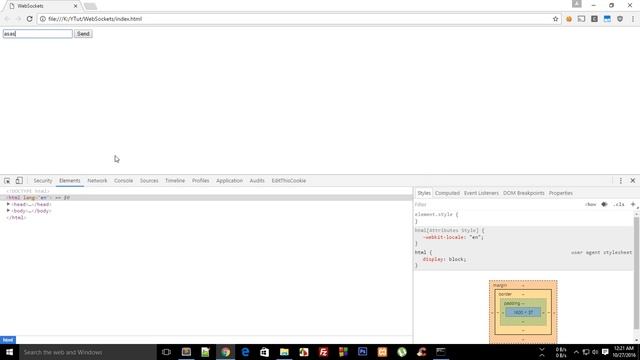The height and width of the screenshot is (360, 640).
Task: Open DOM Breakpoints pane
Action: pyautogui.click(x=524, y=193)
